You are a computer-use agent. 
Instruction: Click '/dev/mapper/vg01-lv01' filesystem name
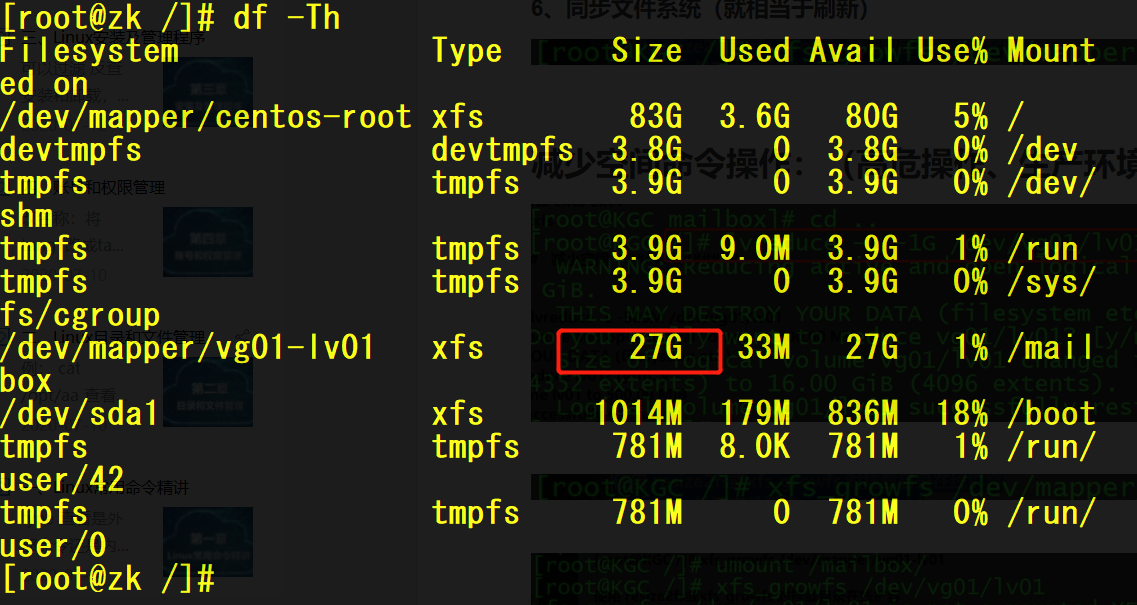coord(187,348)
